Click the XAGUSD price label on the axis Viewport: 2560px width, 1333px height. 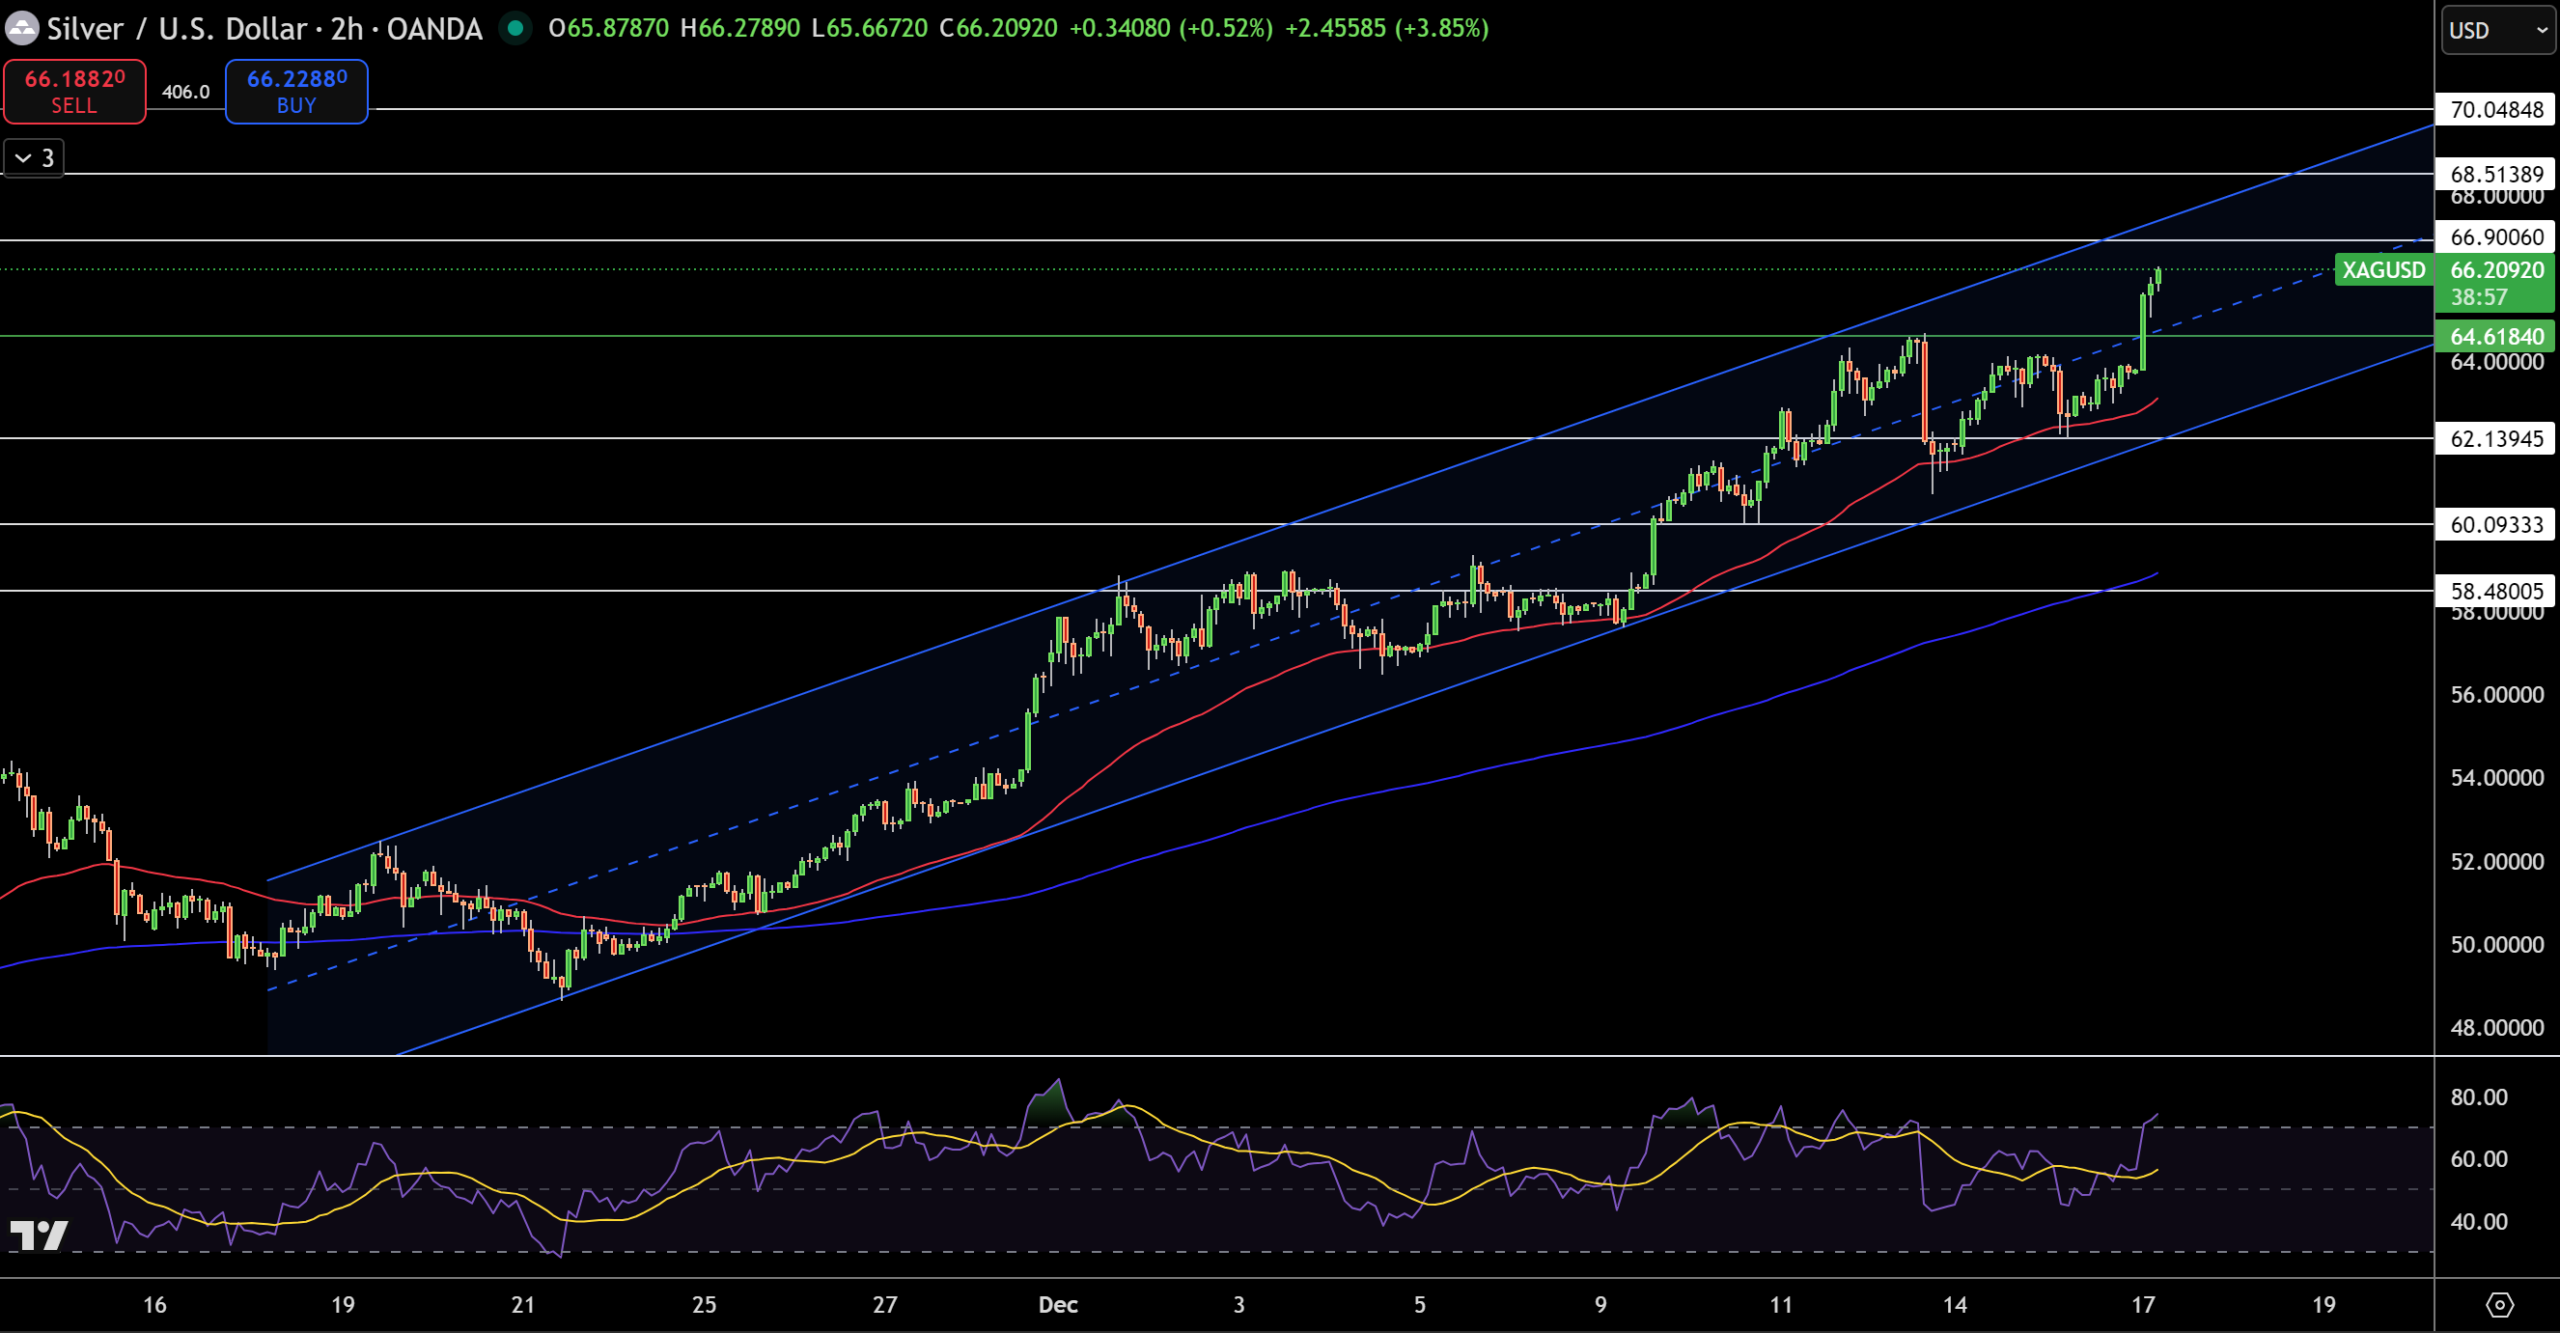(x=2387, y=270)
